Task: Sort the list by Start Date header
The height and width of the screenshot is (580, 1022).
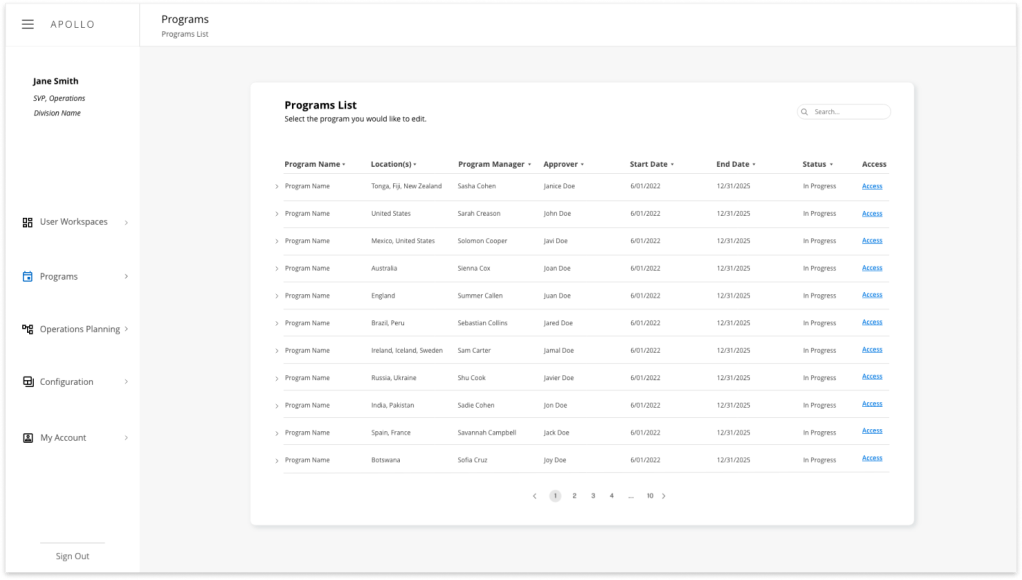Action: tap(649, 164)
